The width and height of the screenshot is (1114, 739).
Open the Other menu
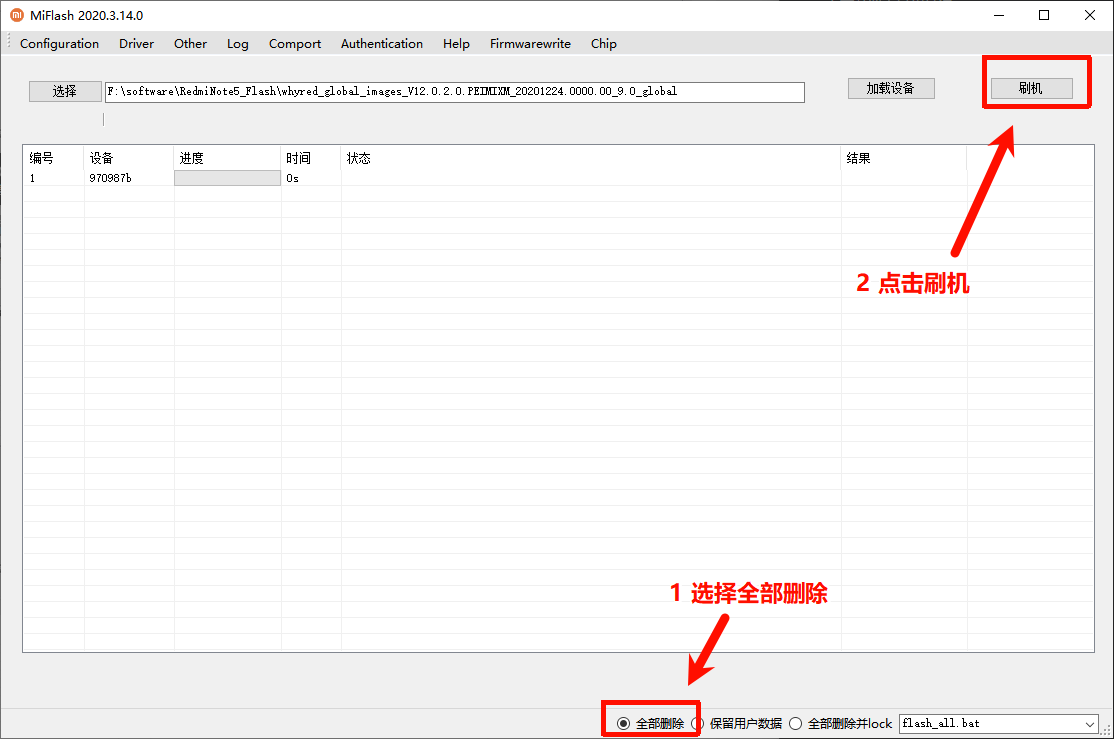[190, 44]
